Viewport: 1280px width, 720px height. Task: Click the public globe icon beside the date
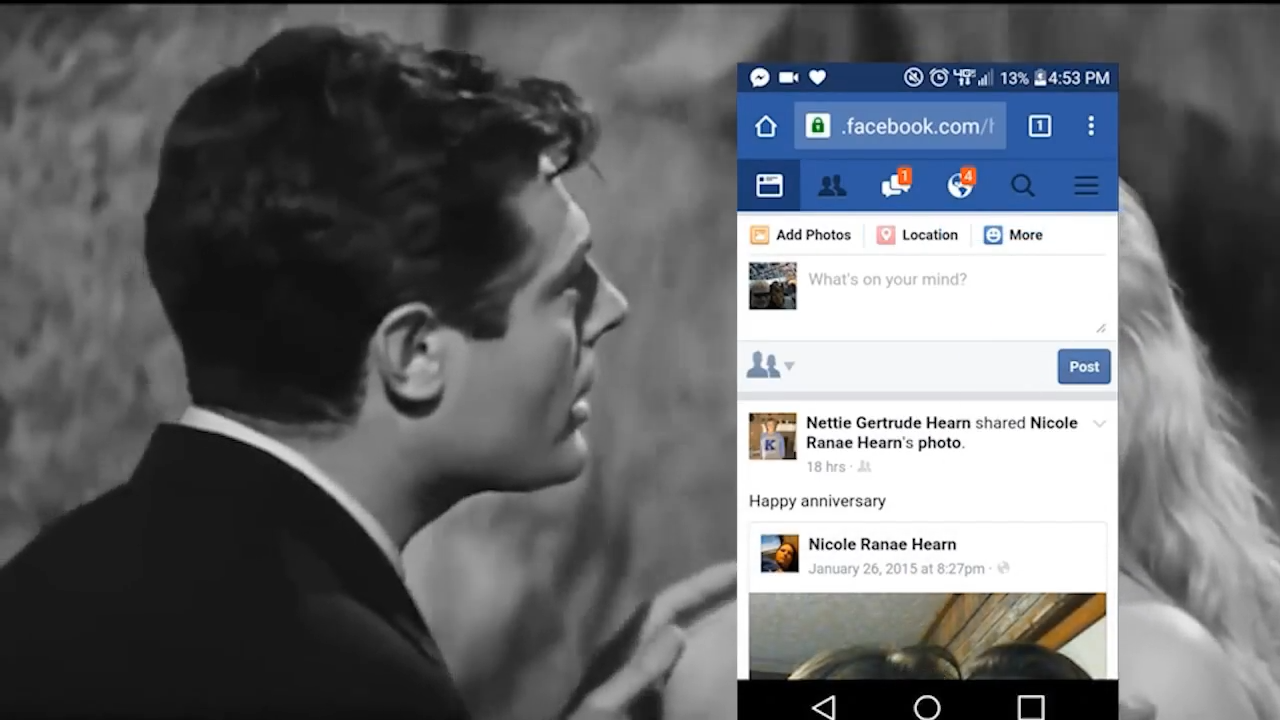[1003, 569]
